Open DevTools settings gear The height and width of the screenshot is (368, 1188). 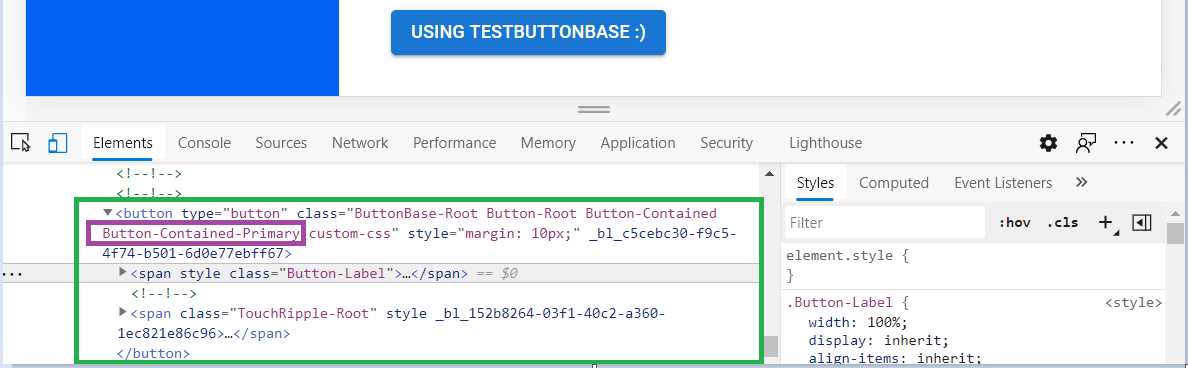[1048, 143]
